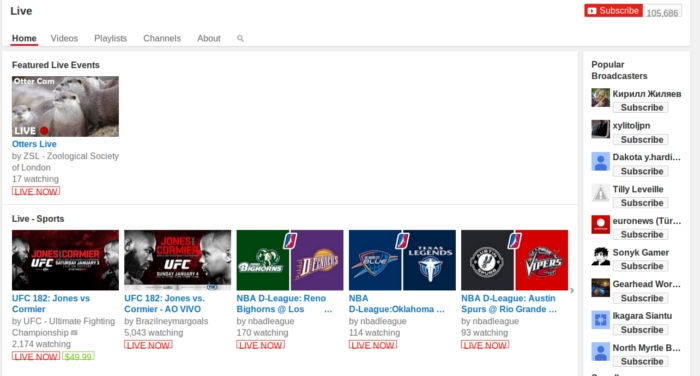Open Gearhead Wor... avatar icon
Image resolution: width=700 pixels, height=376 pixels.
pyautogui.click(x=600, y=288)
